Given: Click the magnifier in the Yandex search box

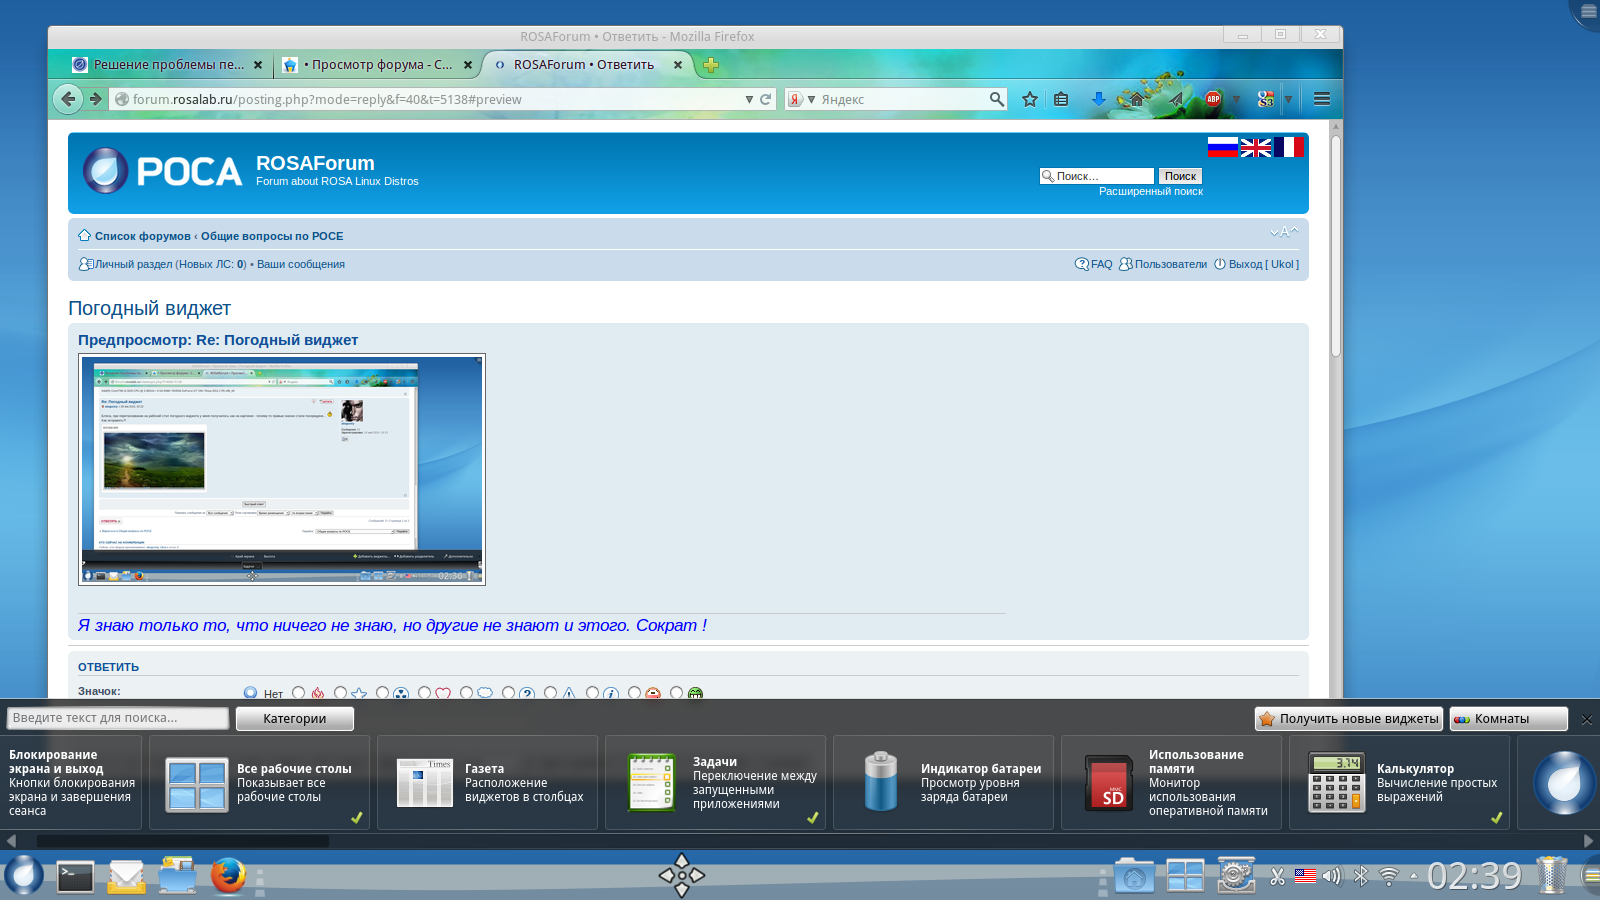Looking at the screenshot, I should (996, 99).
